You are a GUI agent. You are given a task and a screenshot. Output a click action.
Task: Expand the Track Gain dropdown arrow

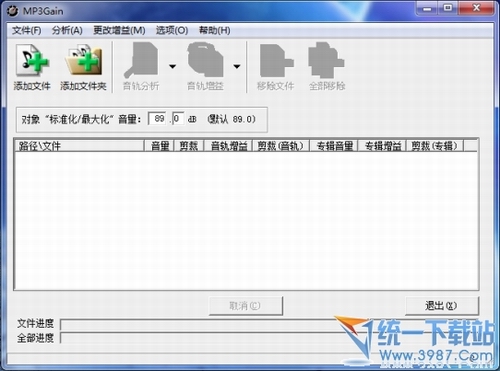point(237,67)
